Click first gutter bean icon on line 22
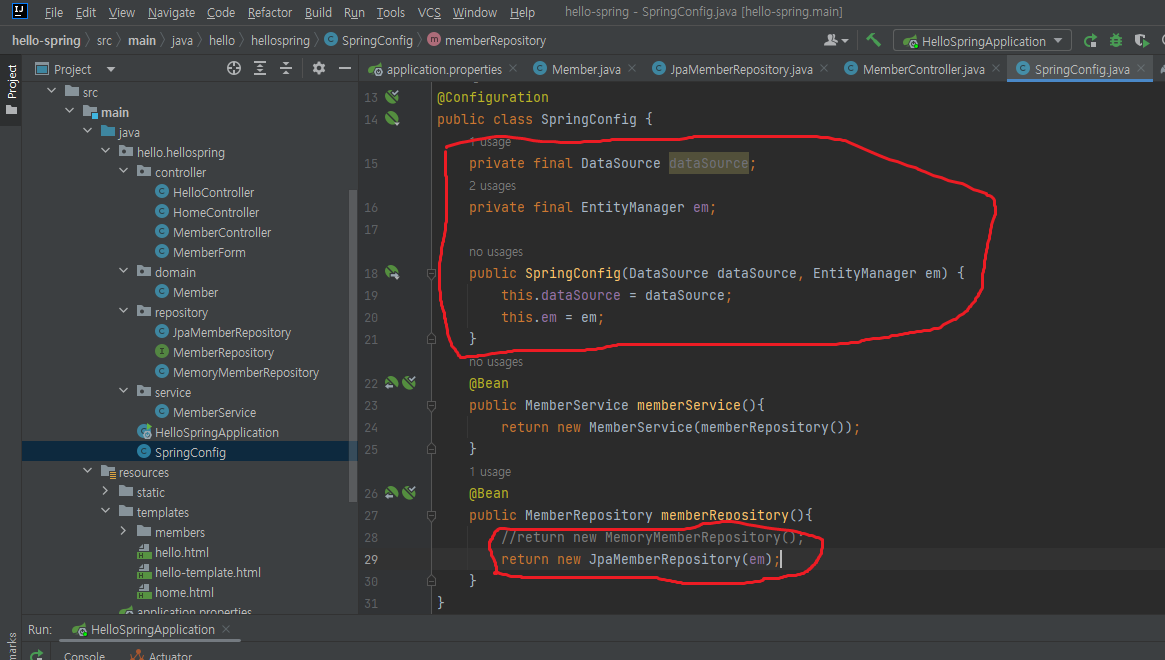 [391, 383]
